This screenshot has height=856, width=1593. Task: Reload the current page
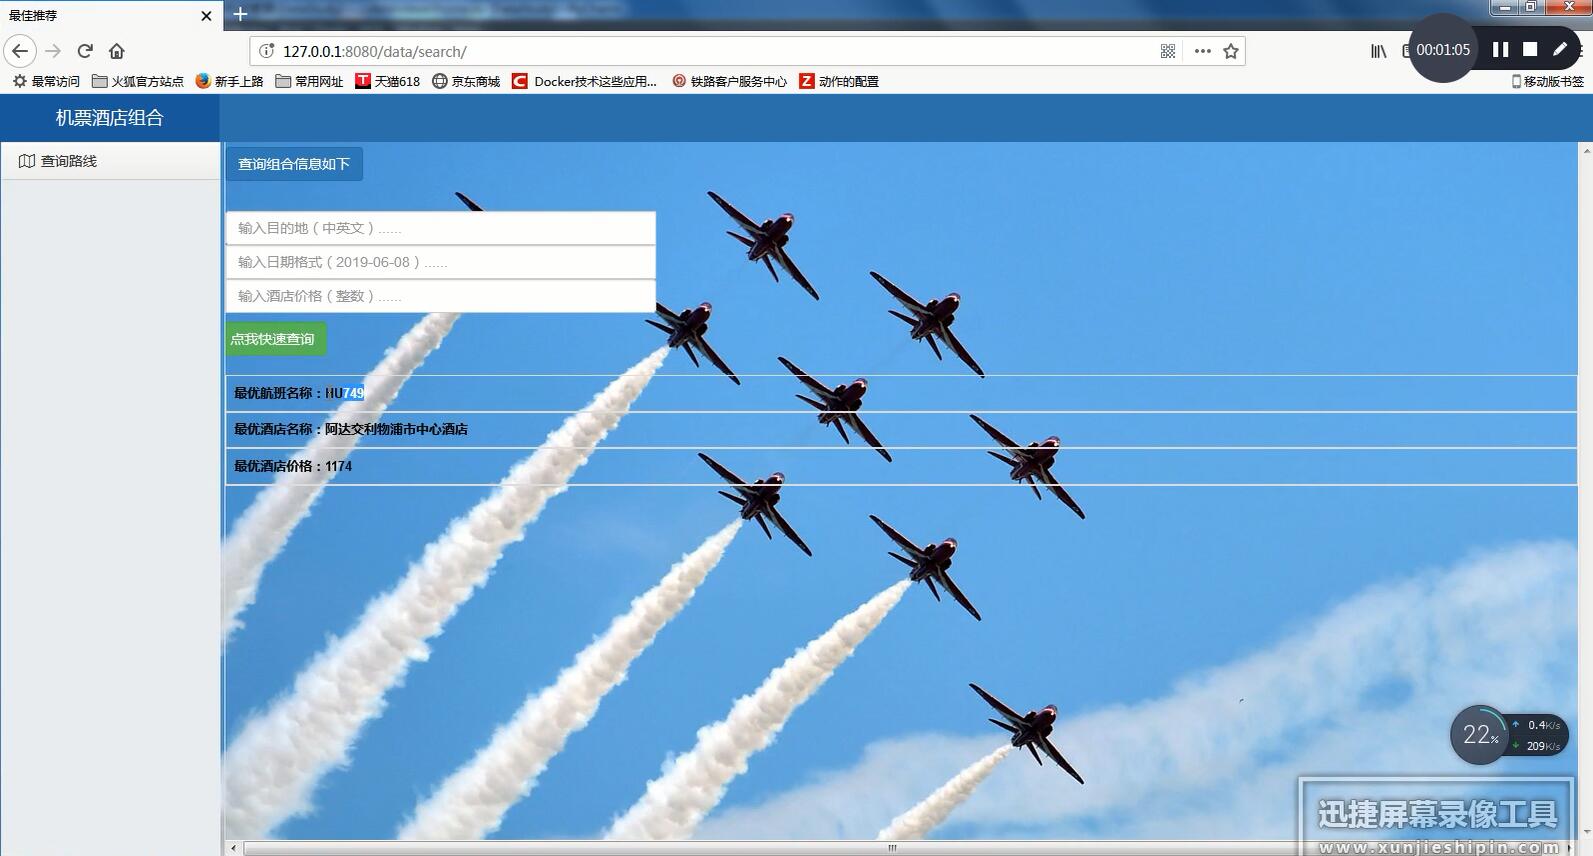pos(85,51)
